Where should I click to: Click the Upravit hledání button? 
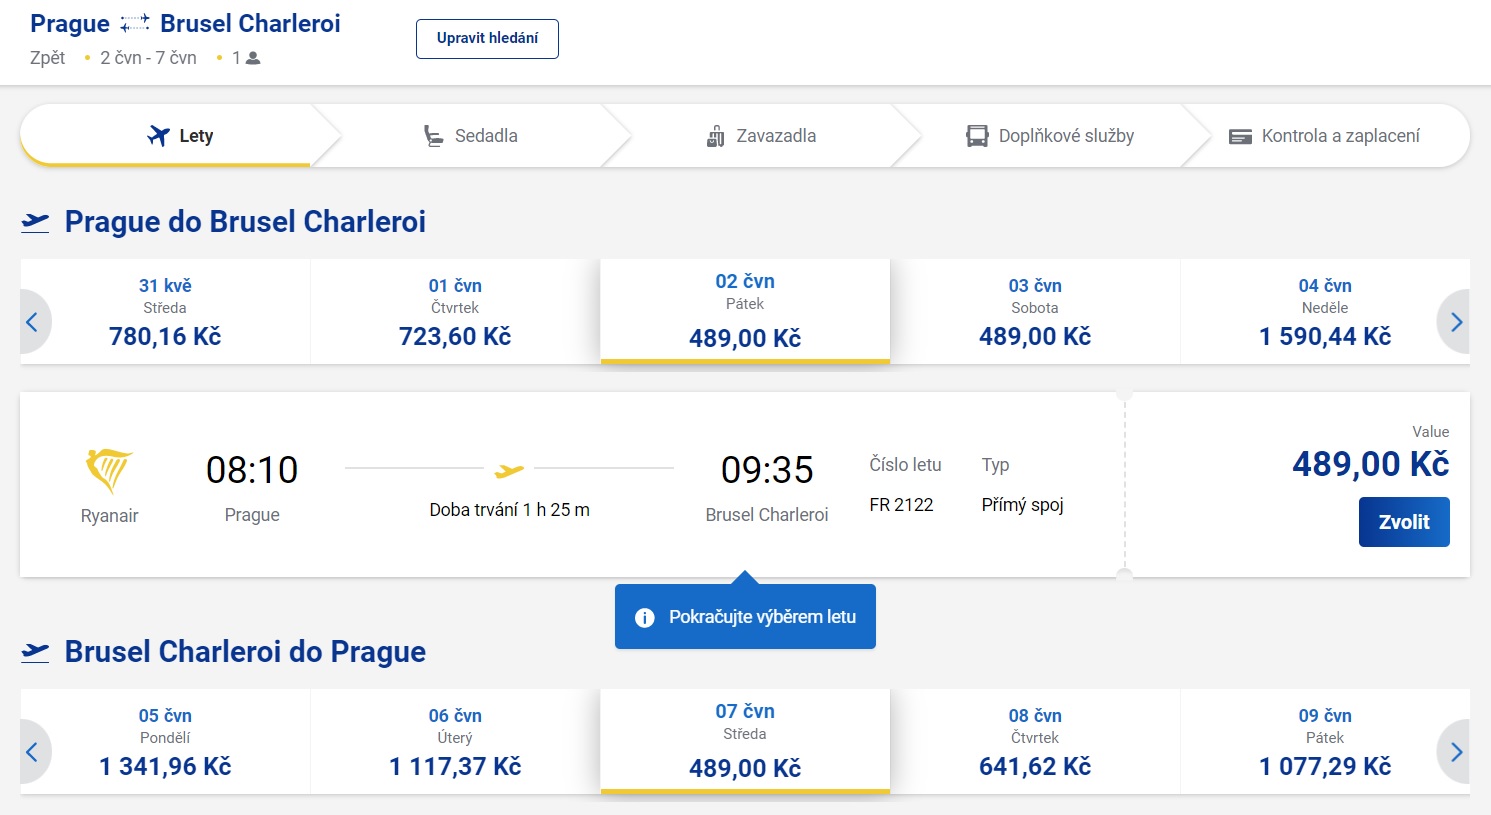(x=487, y=39)
